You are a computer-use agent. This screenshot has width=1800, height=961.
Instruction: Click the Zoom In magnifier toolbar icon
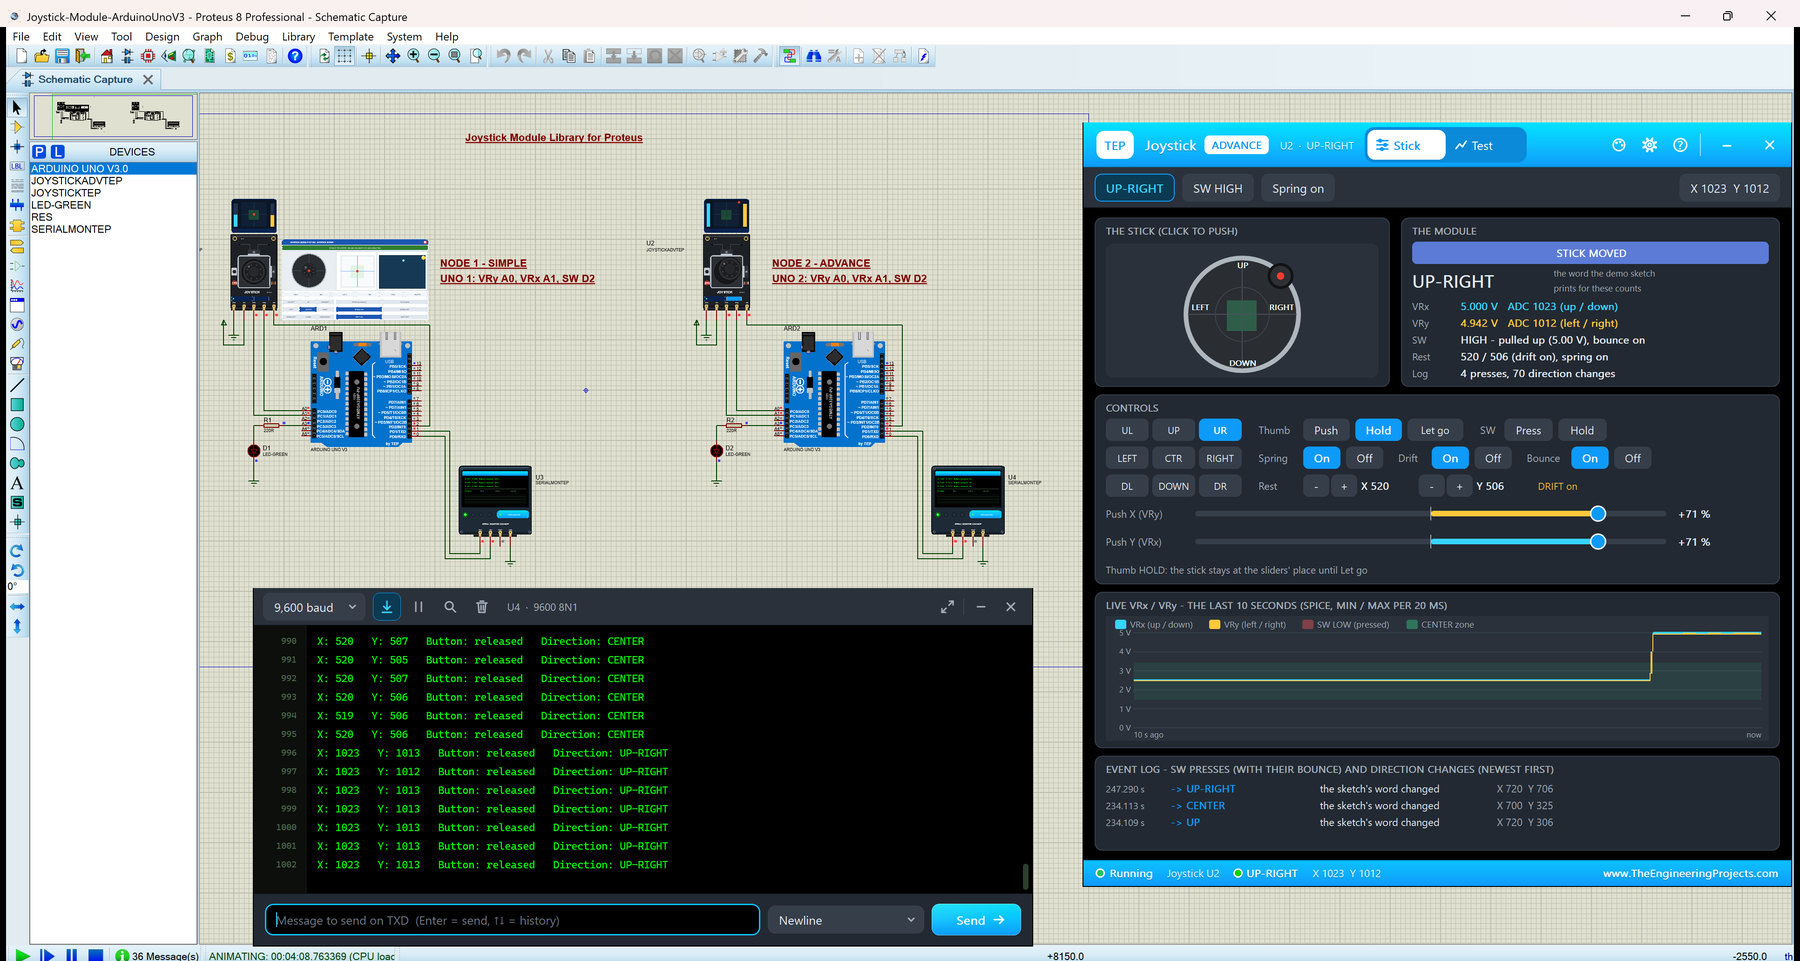click(413, 56)
